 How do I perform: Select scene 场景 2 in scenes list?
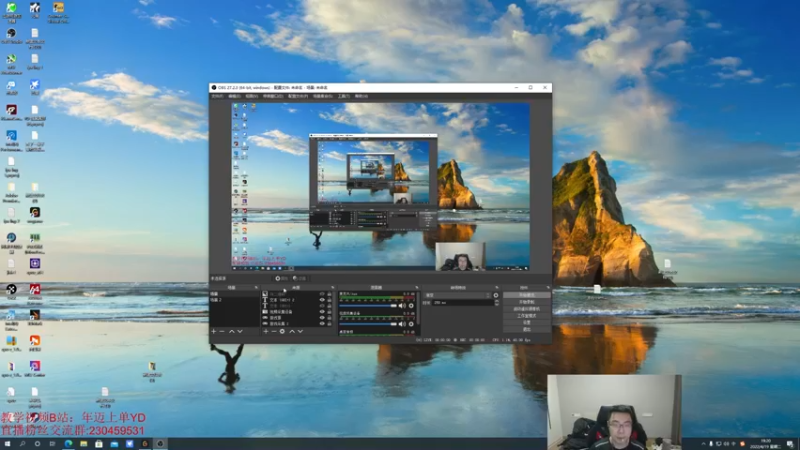pyautogui.click(x=234, y=300)
